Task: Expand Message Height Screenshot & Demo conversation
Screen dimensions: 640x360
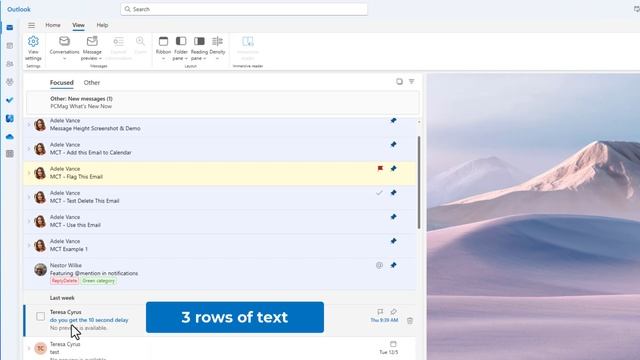Action: click(29, 124)
